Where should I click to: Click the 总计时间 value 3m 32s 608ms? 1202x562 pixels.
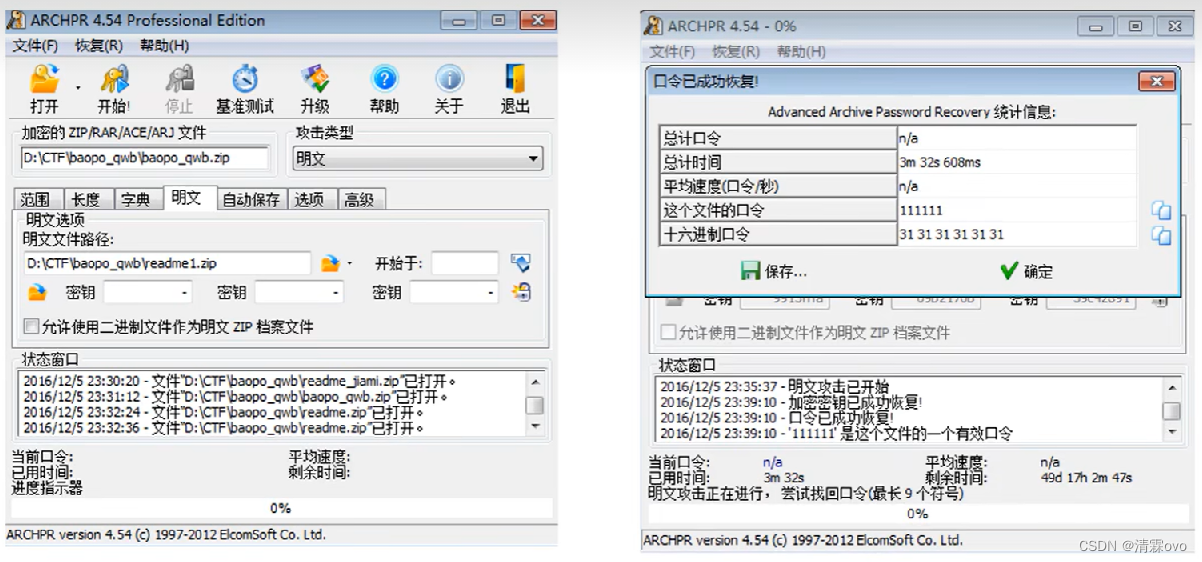(x=1017, y=162)
